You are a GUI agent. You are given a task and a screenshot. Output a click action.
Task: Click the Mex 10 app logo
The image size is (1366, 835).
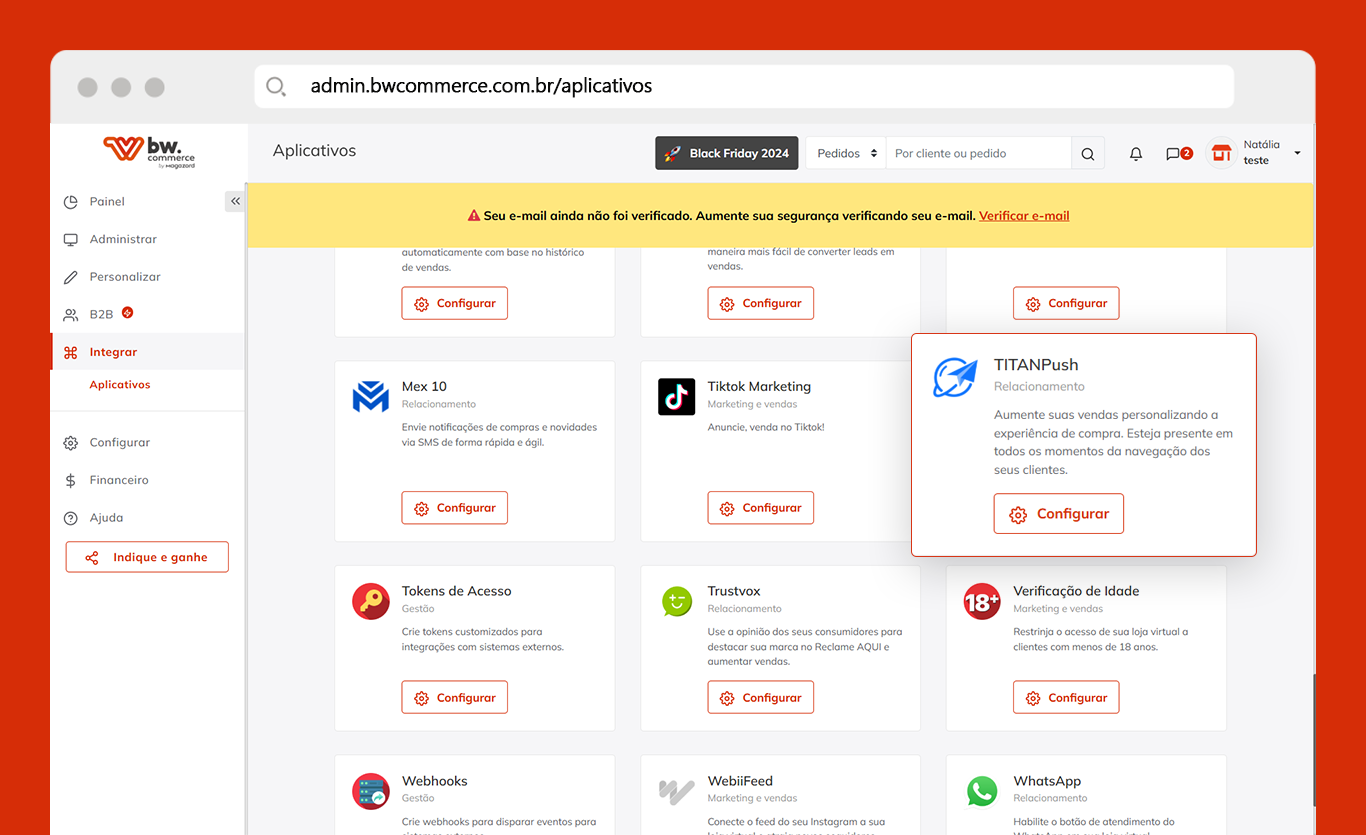point(370,396)
